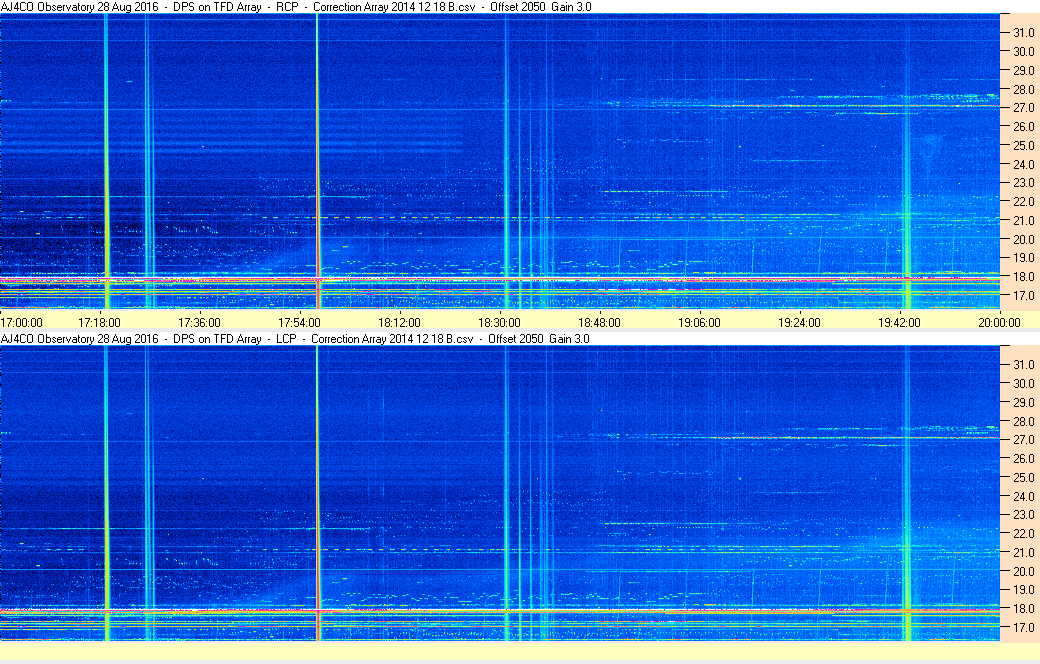Click the 20:00:00 end time label
Image resolution: width=1040 pixels, height=664 pixels.
[1000, 322]
